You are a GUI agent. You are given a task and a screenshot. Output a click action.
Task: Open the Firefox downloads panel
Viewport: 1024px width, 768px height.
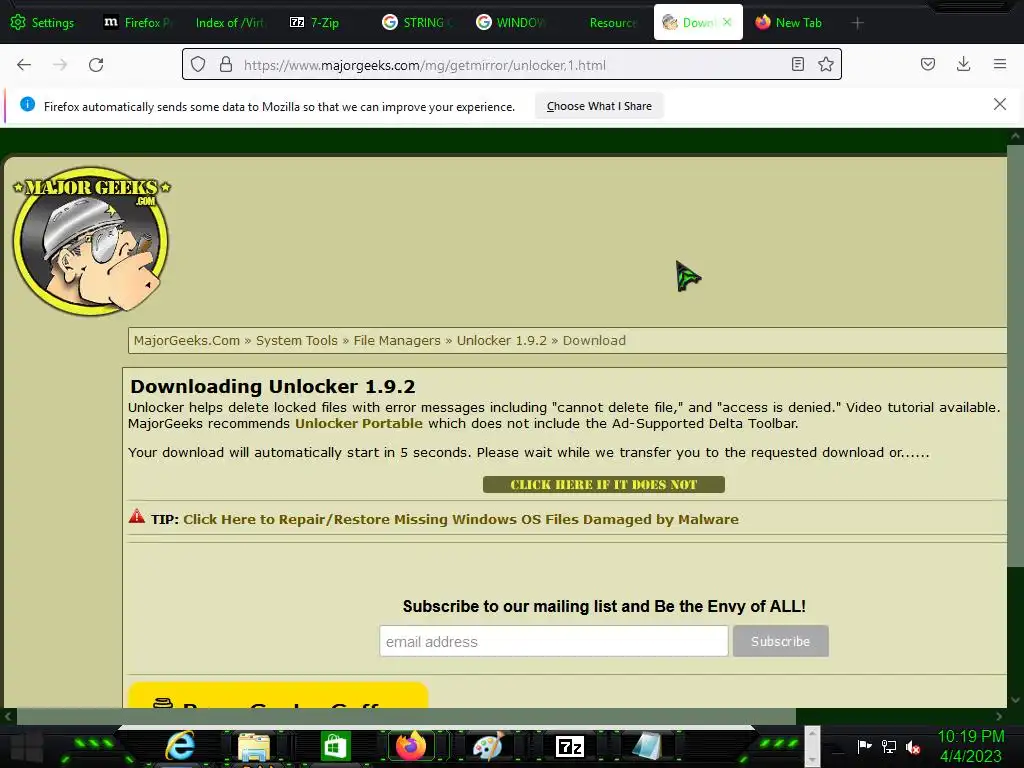[x=963, y=64]
